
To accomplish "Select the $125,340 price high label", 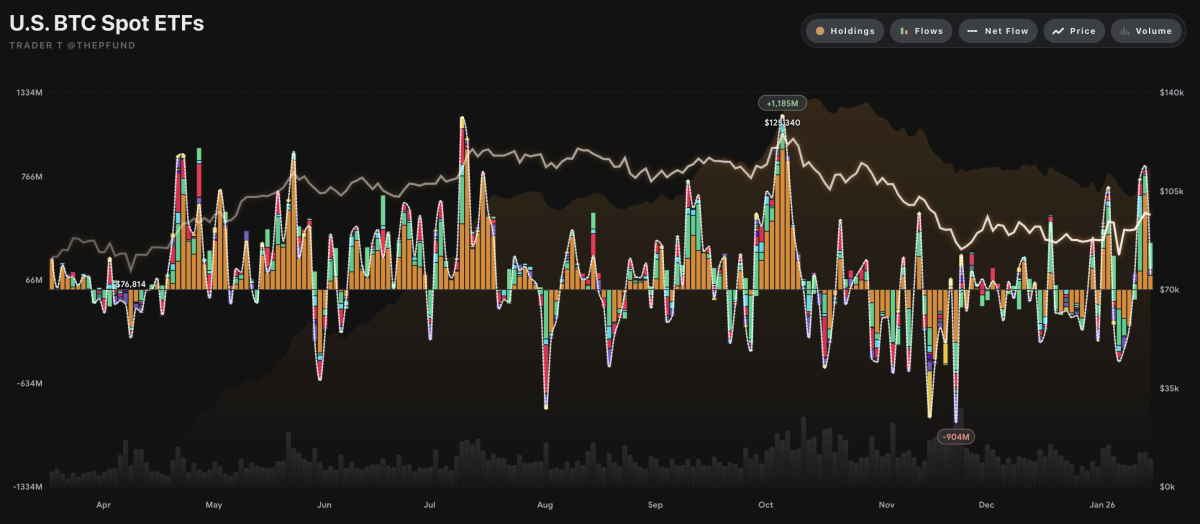I will [782, 122].
